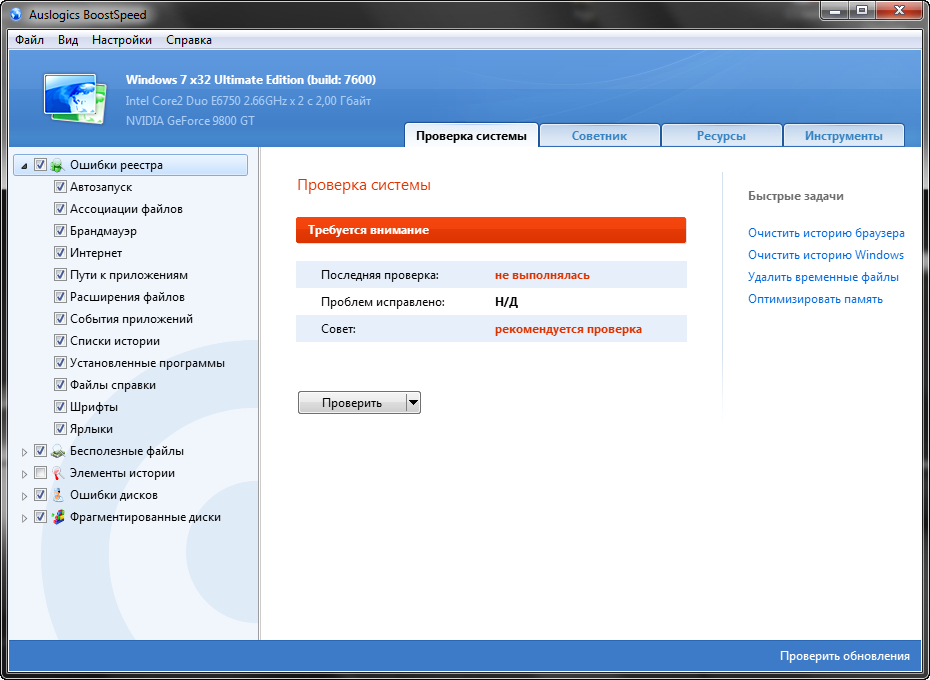Click the Intel Core2 Duo E6750 processor text
Image resolution: width=930 pixels, height=680 pixels.
249,101
